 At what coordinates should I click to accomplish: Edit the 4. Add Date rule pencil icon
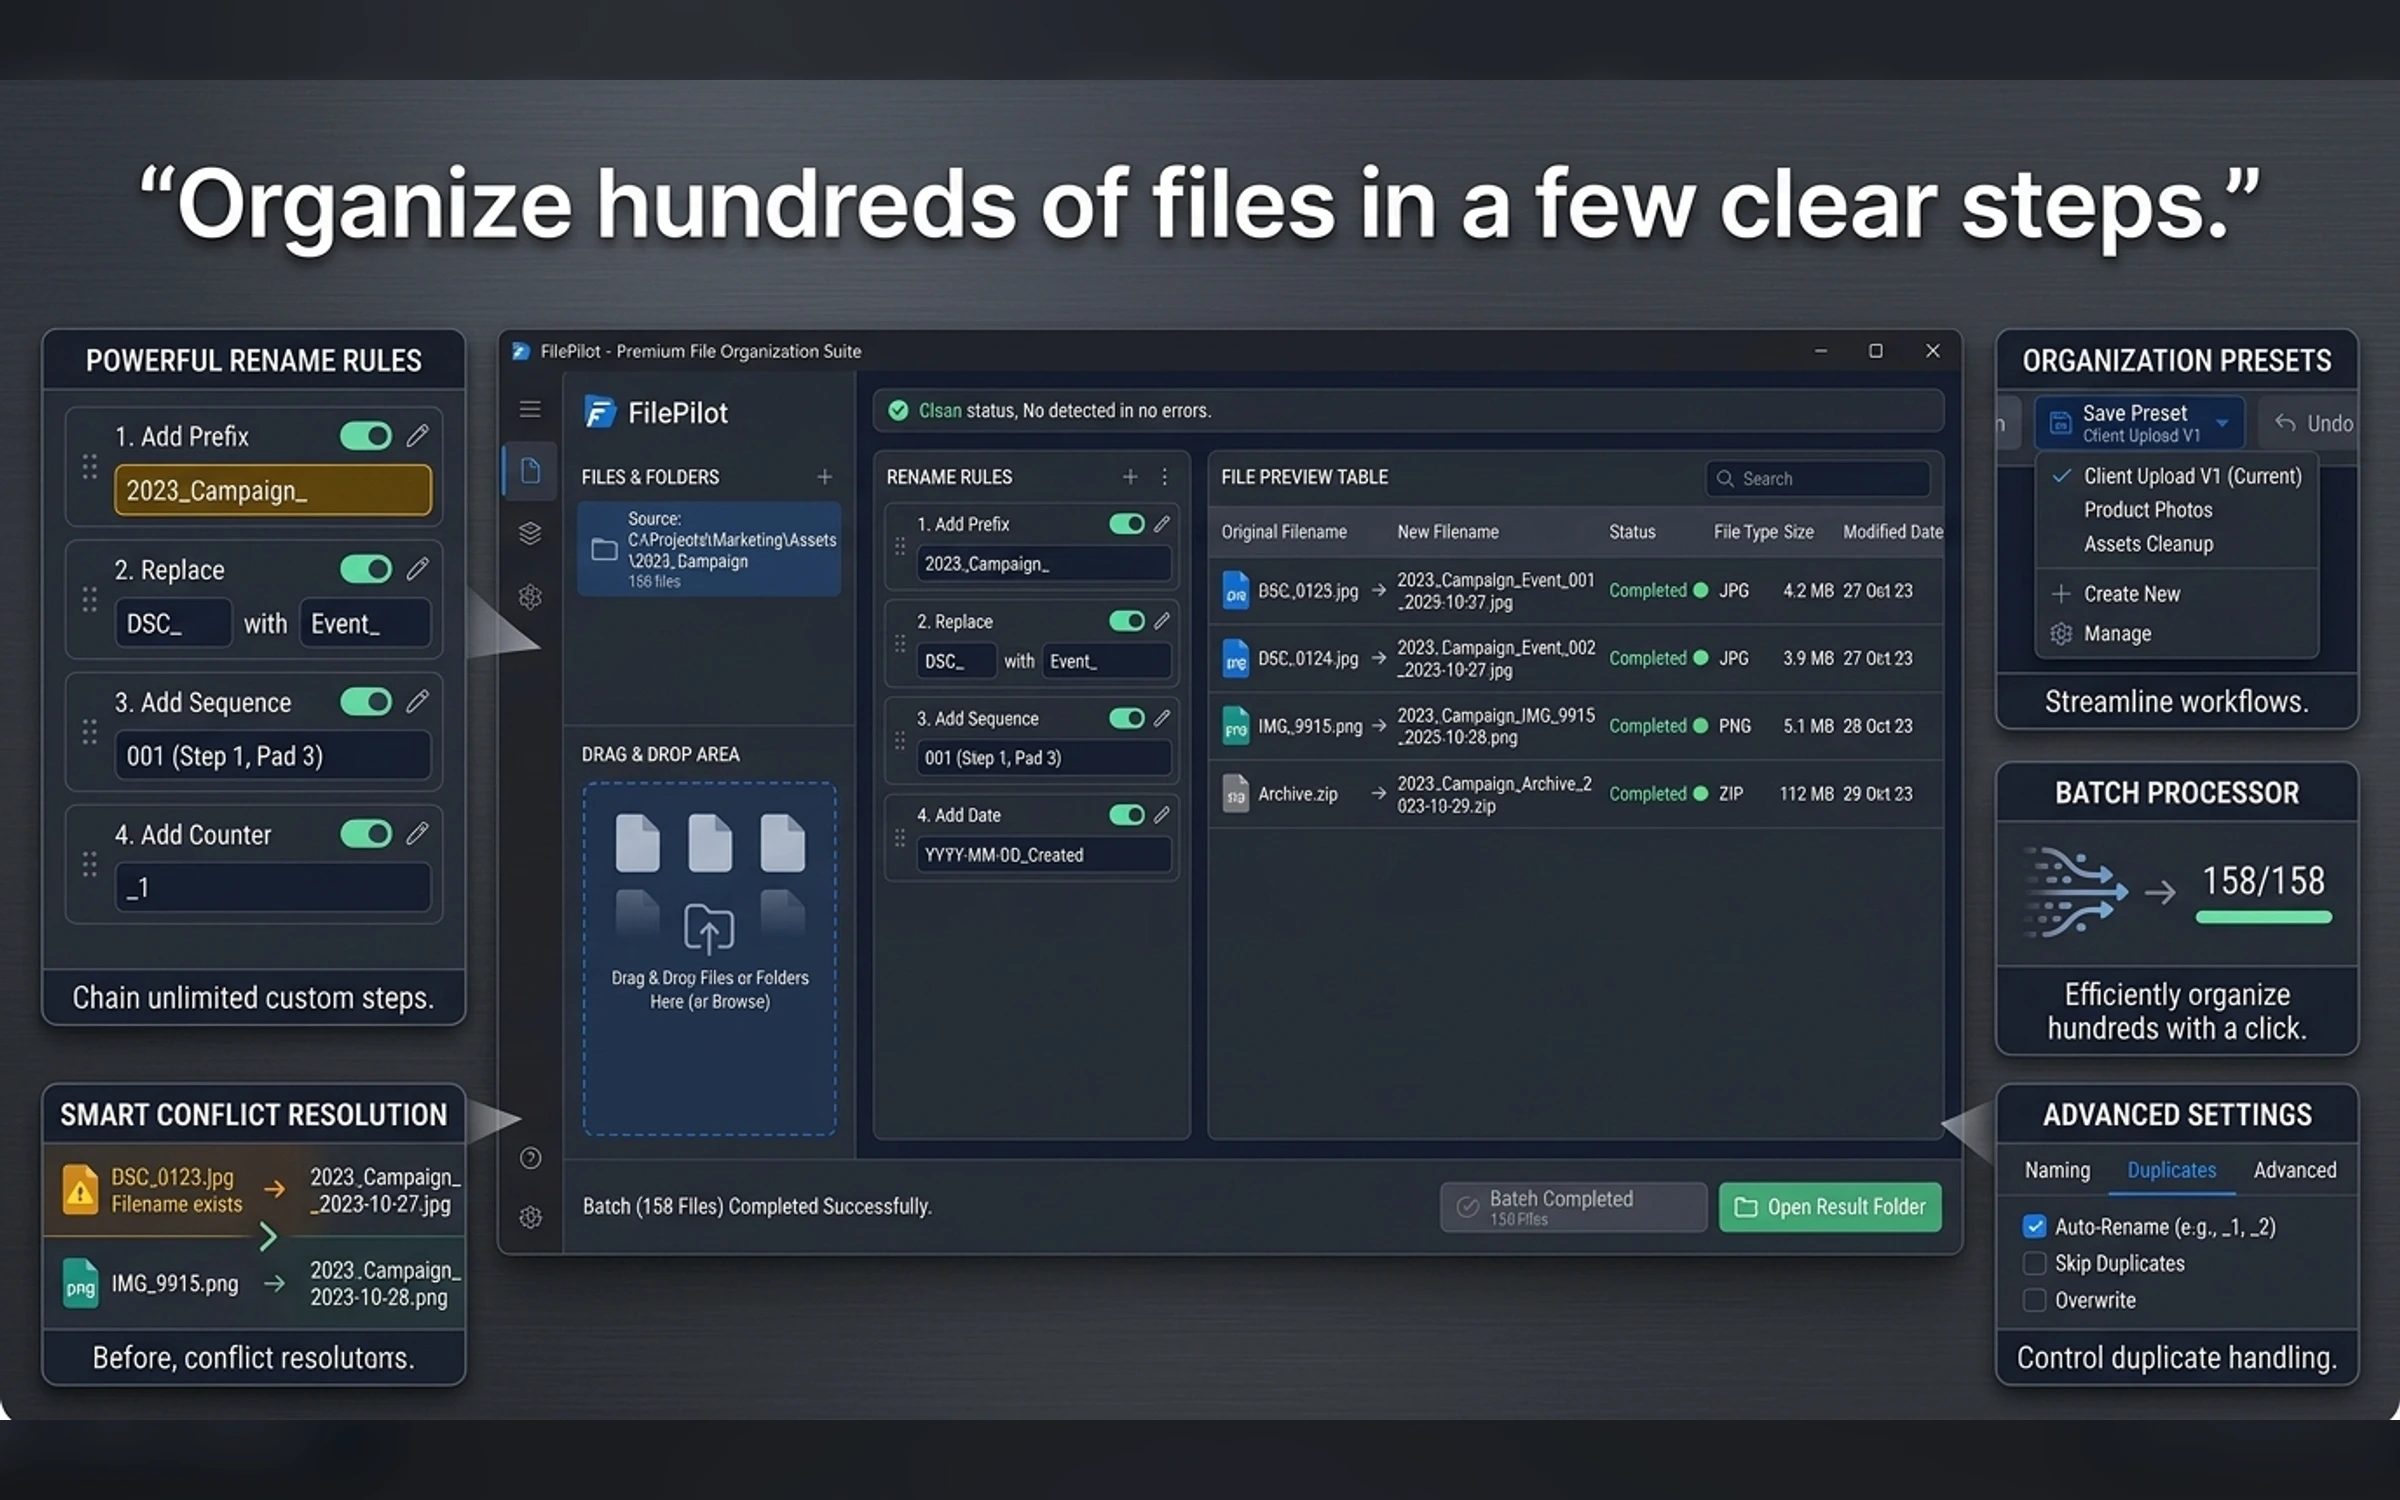1161,815
